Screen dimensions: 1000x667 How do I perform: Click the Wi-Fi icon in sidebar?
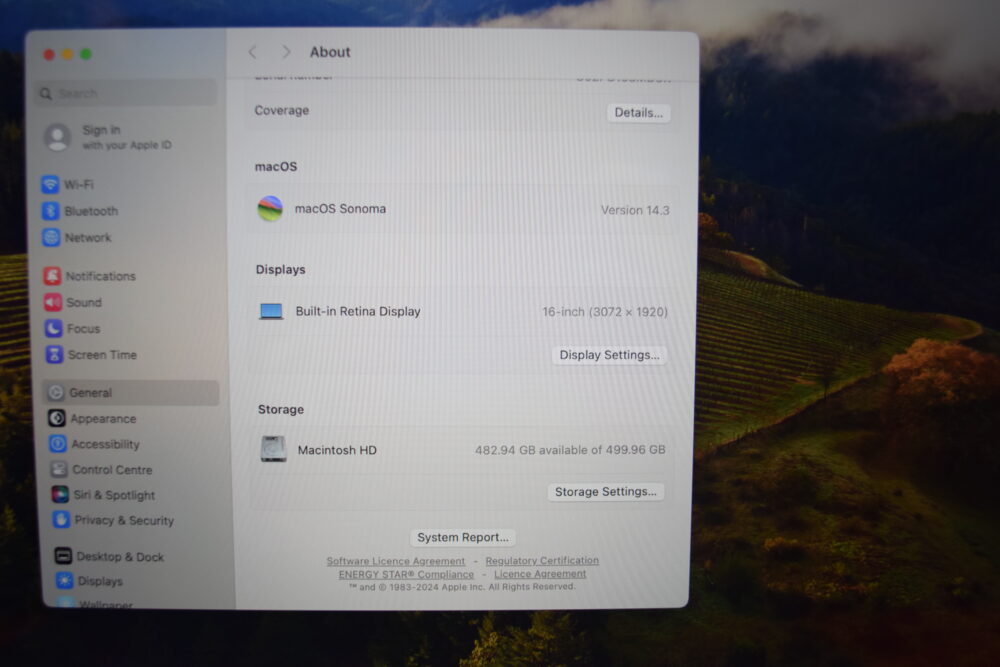pyautogui.click(x=50, y=184)
